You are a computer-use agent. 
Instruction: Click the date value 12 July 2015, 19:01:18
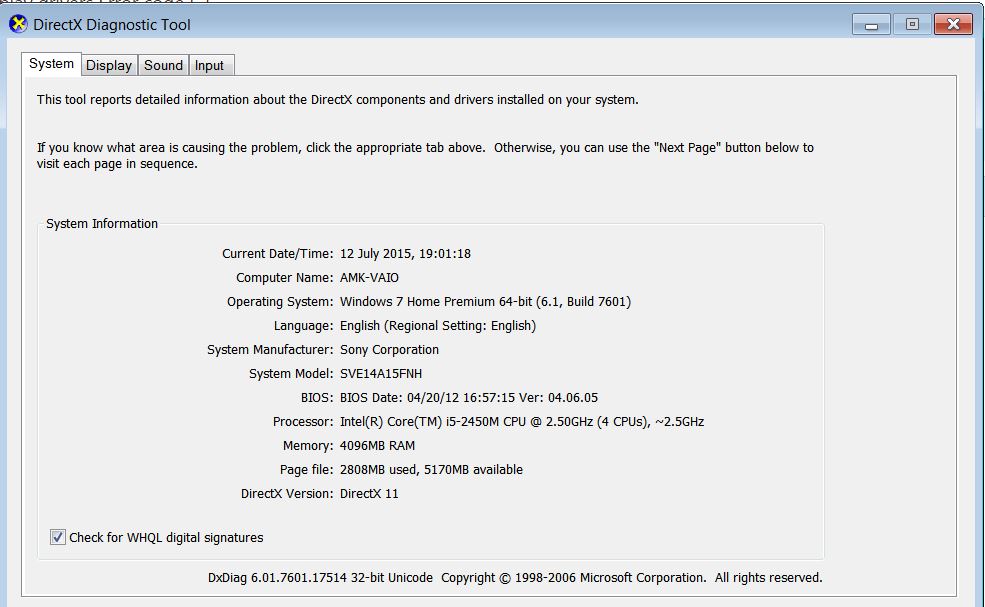pos(405,254)
